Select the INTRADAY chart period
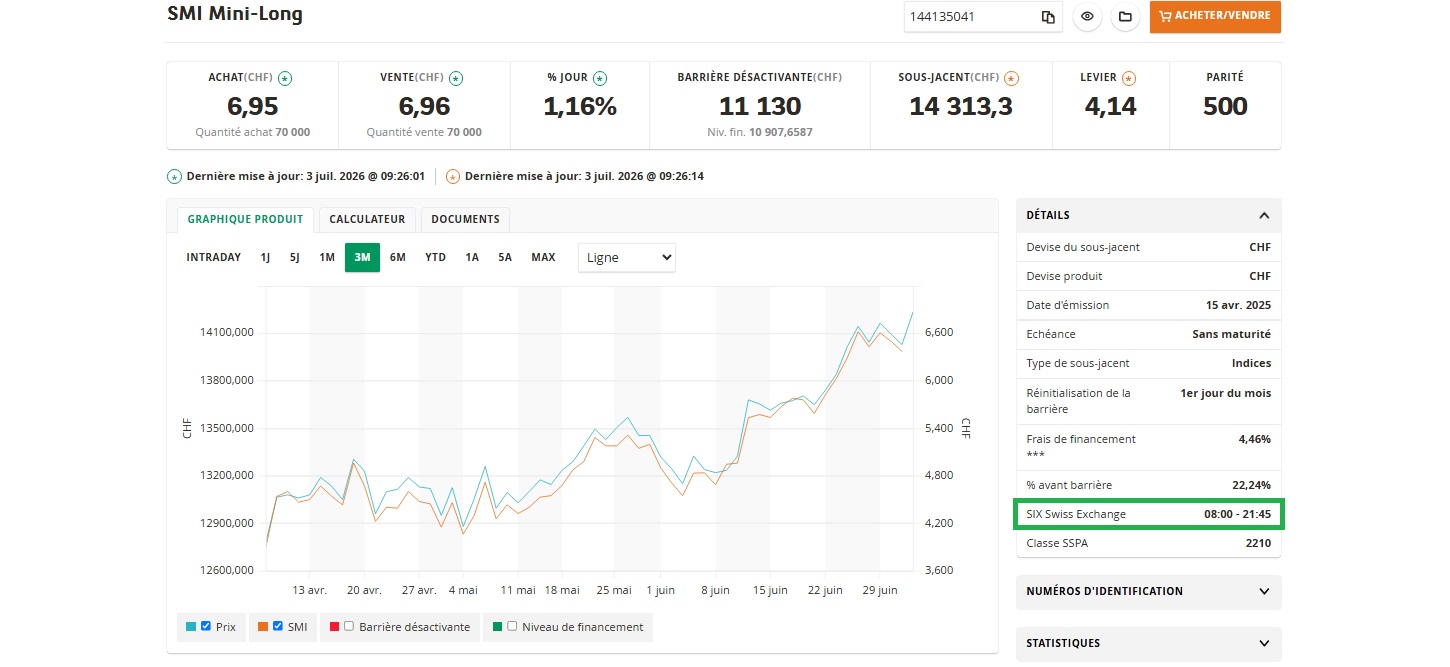Screen dimensions: 1450x667 click(214, 257)
